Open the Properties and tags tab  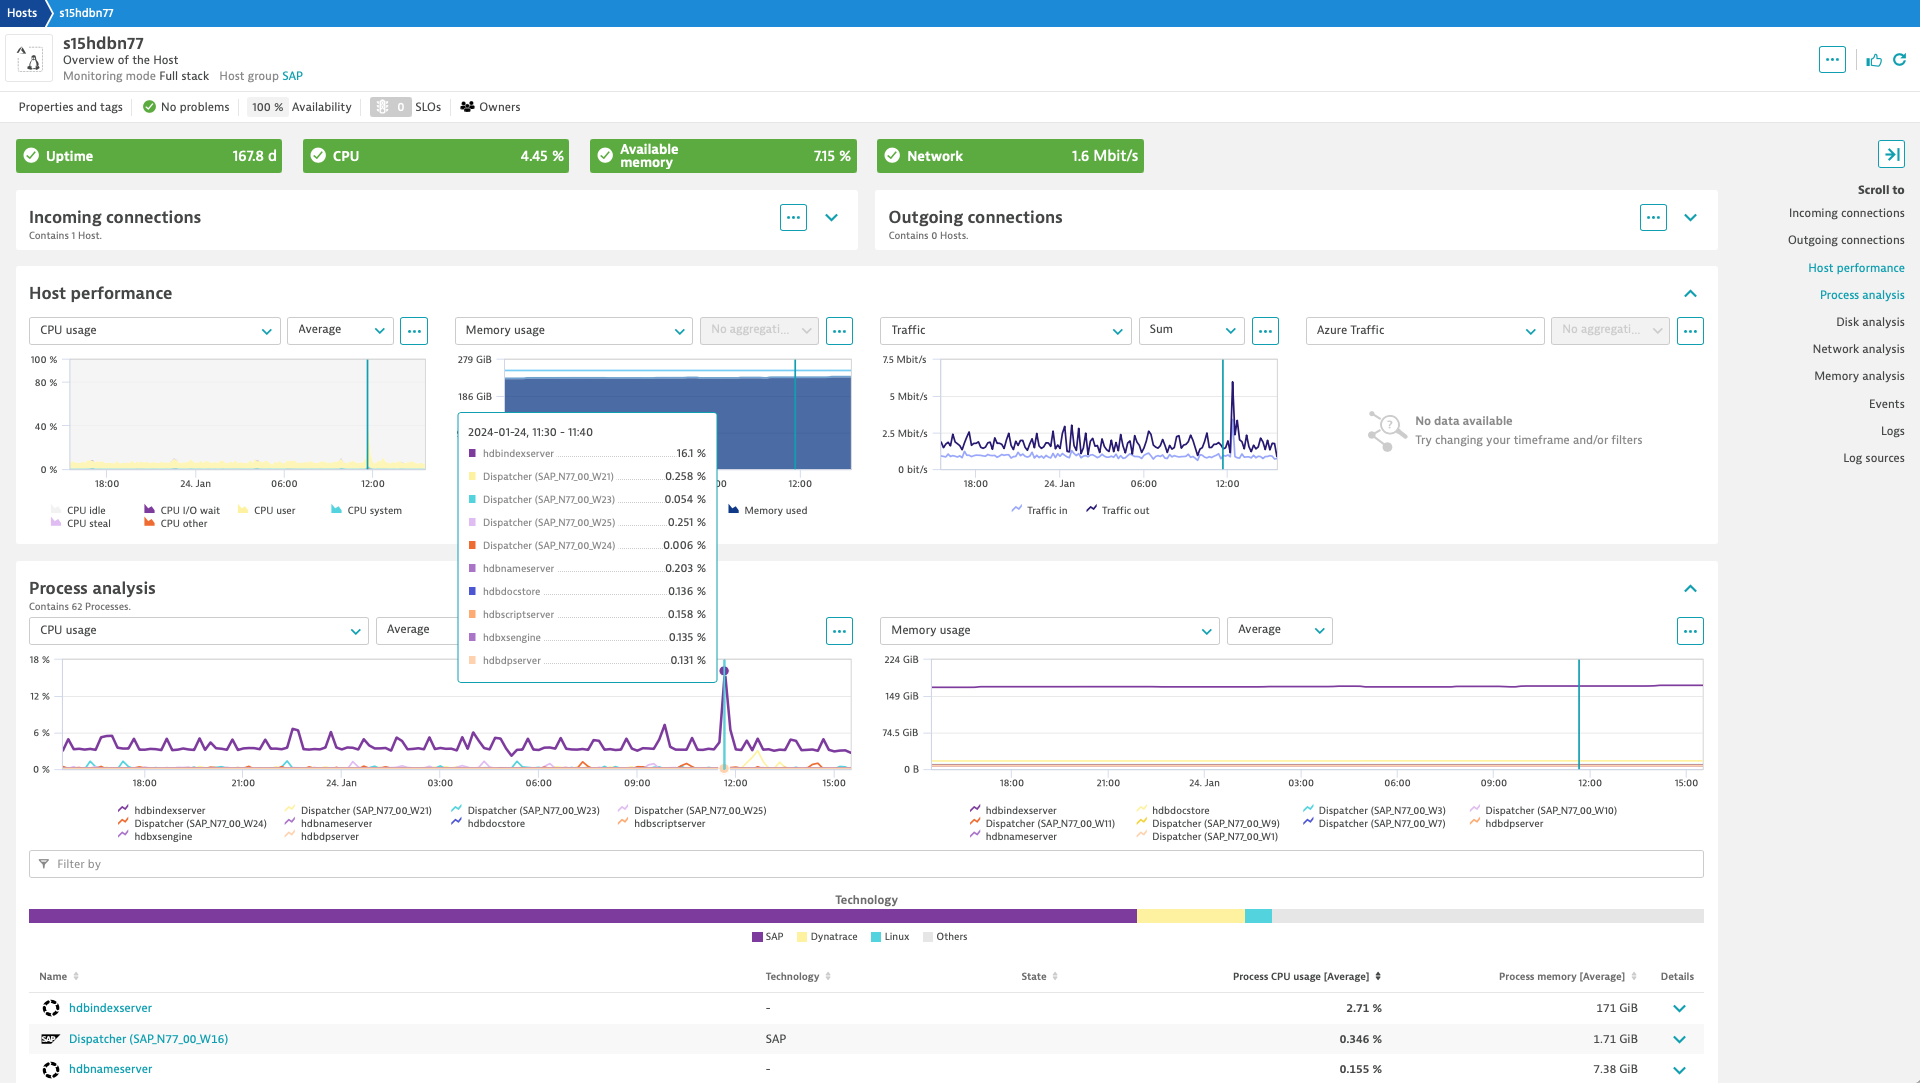click(70, 107)
